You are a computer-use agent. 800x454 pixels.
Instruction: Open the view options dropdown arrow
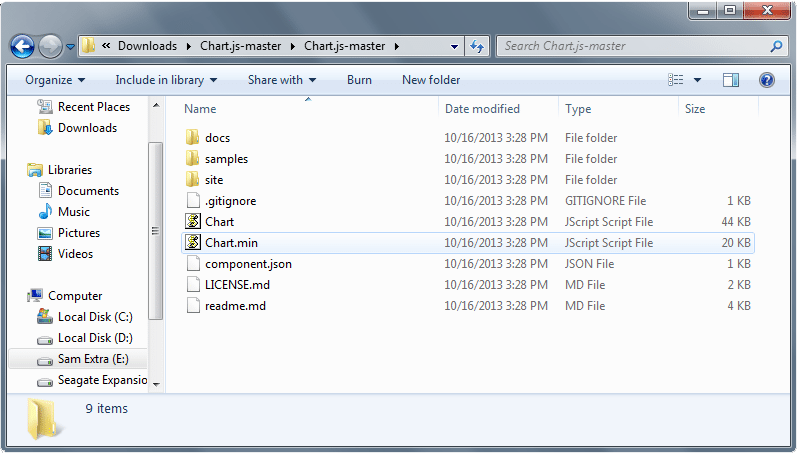pos(697,80)
